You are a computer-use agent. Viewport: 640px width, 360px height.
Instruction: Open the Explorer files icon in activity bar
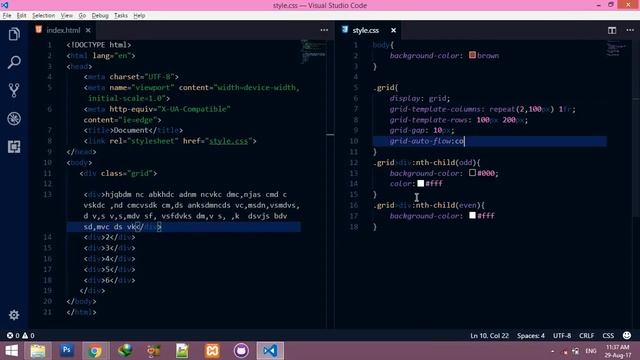14,34
